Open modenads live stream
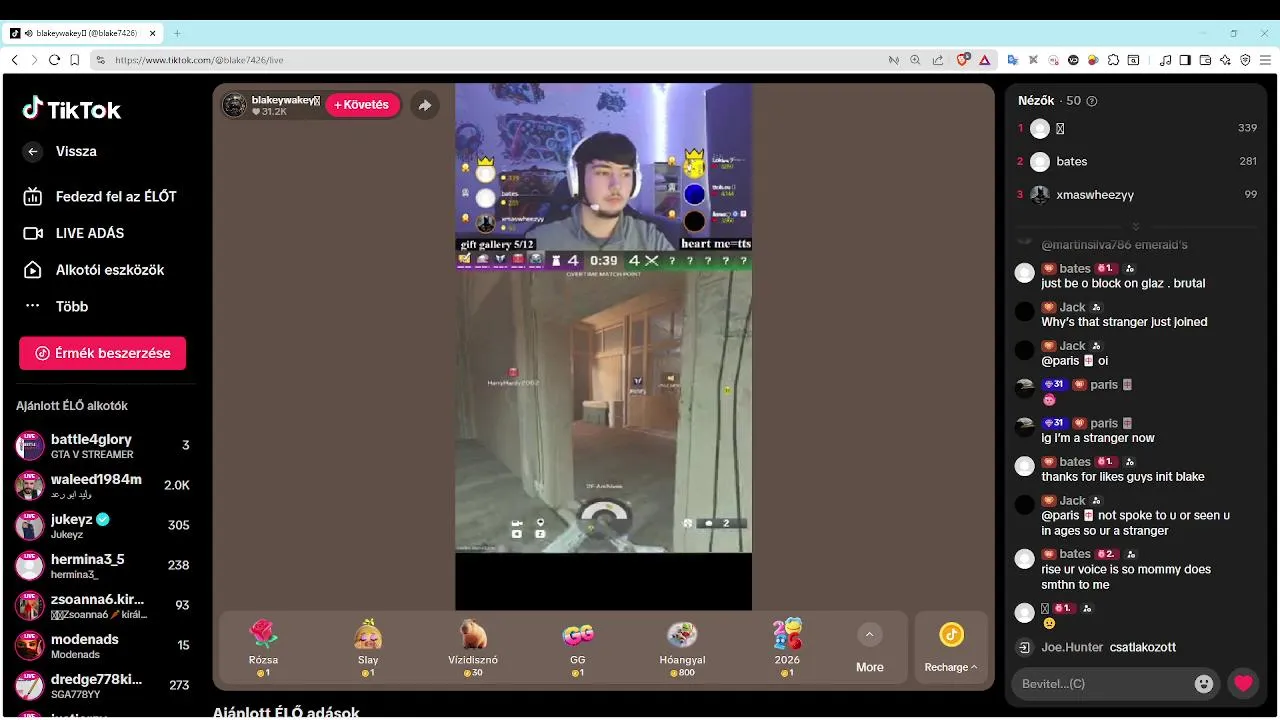The image size is (1280, 720). tap(102, 646)
